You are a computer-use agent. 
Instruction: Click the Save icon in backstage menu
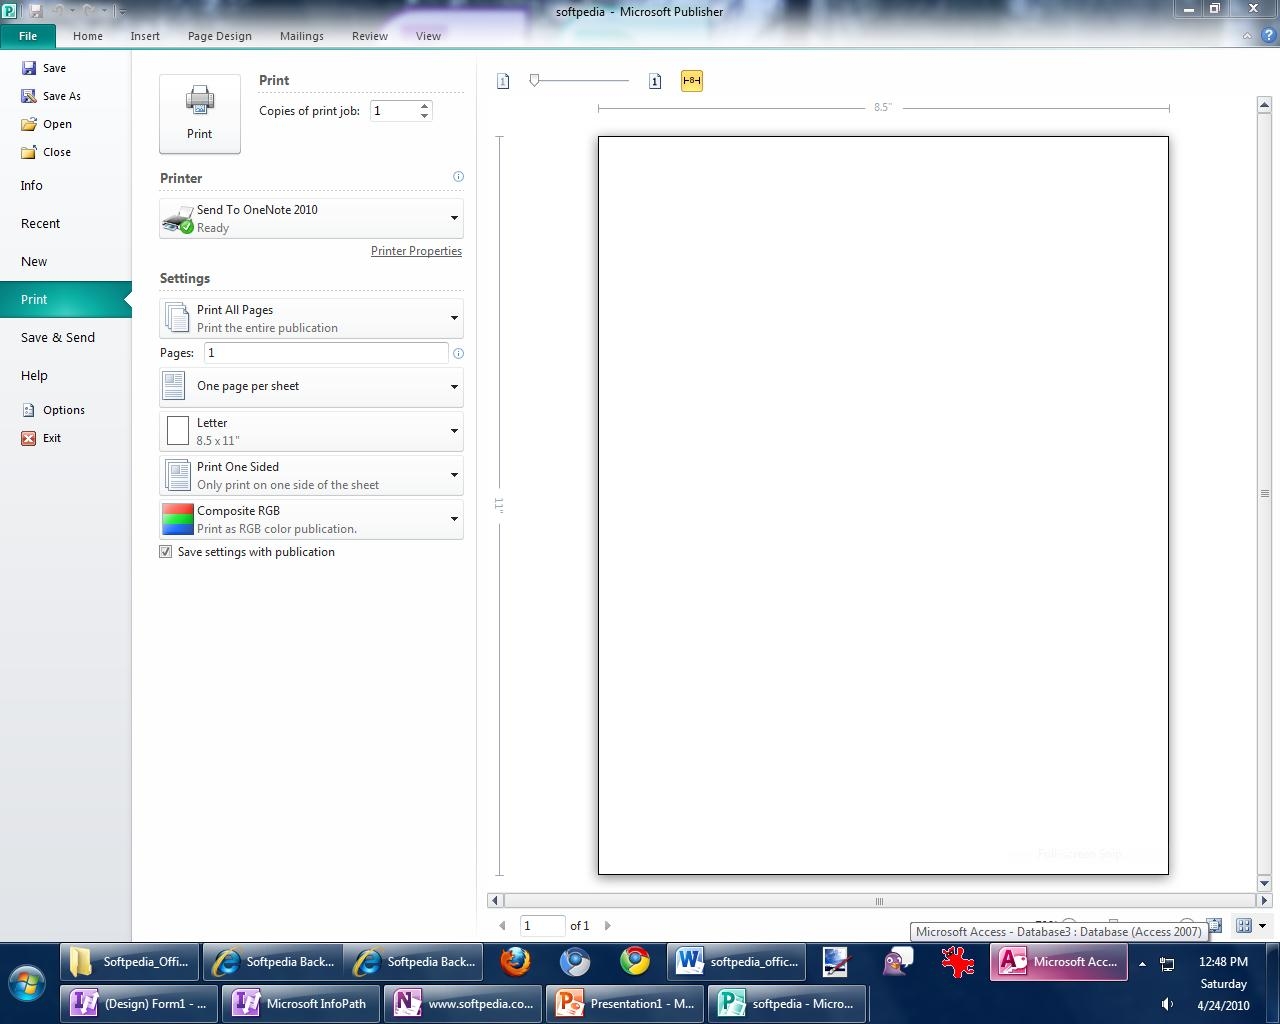click(29, 68)
